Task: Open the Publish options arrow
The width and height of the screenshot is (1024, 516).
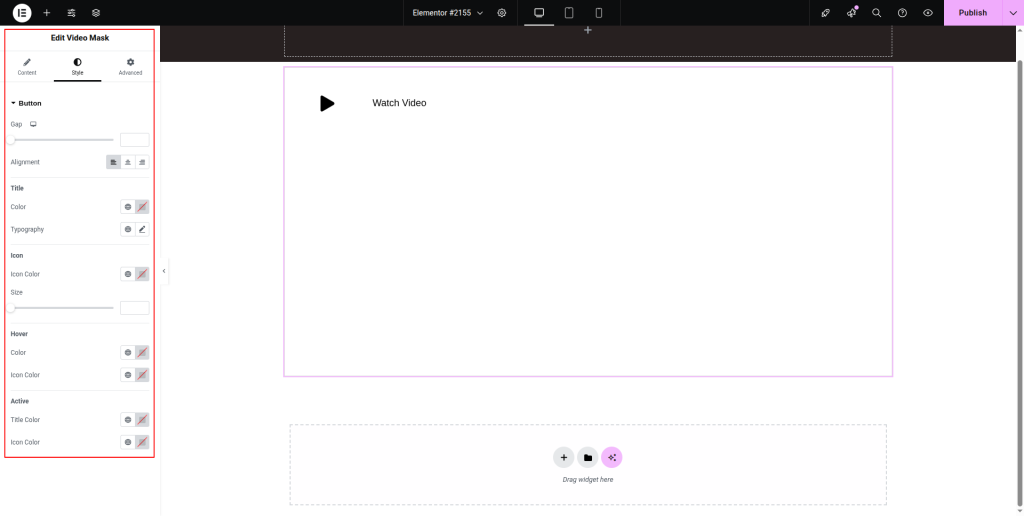Action: [1013, 12]
